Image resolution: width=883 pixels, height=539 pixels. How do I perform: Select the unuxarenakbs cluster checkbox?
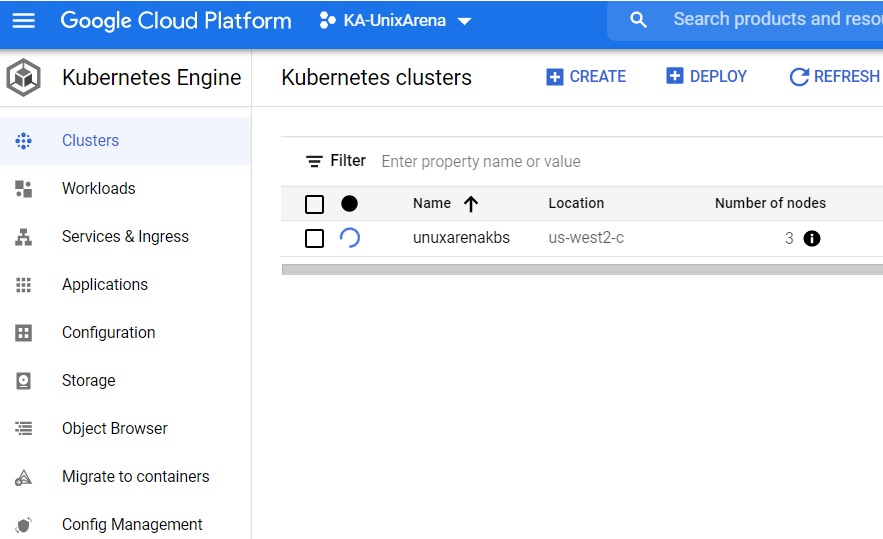pyautogui.click(x=314, y=238)
